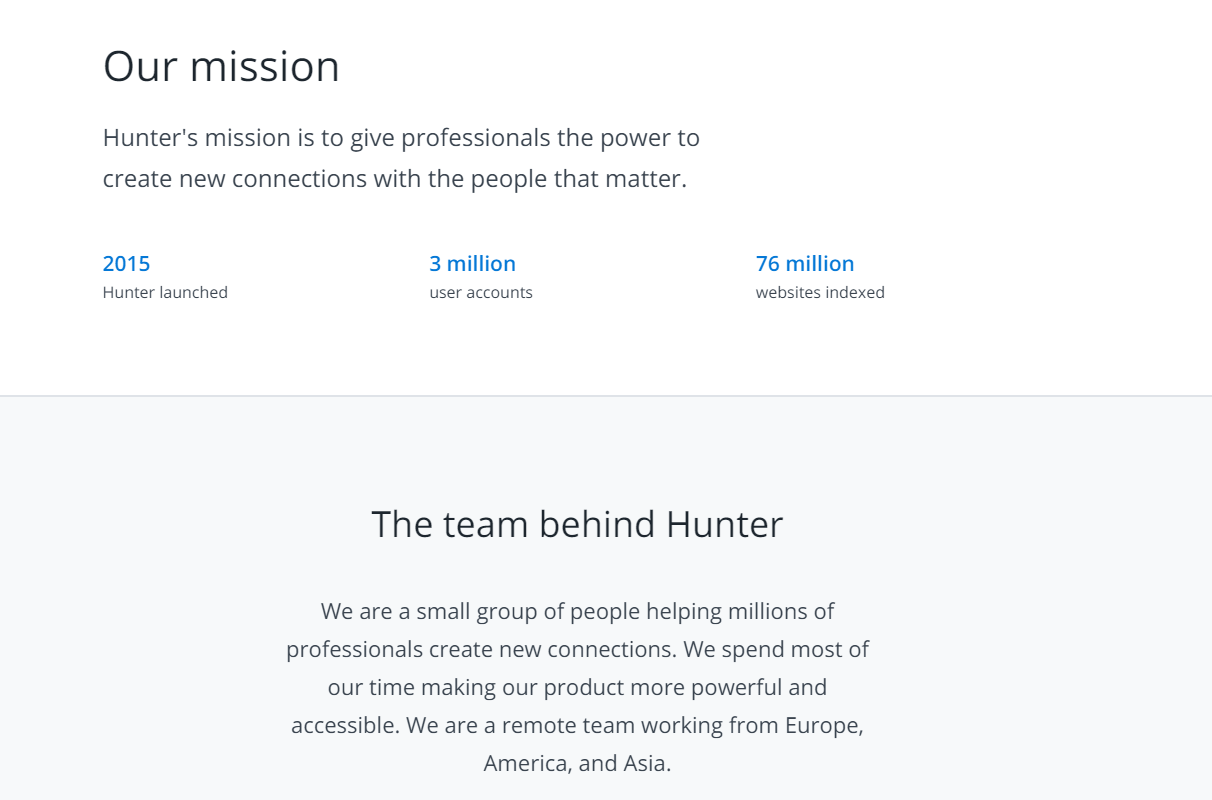The width and height of the screenshot is (1212, 800).
Task: Click the "our time making our product" line
Action: pos(577,687)
